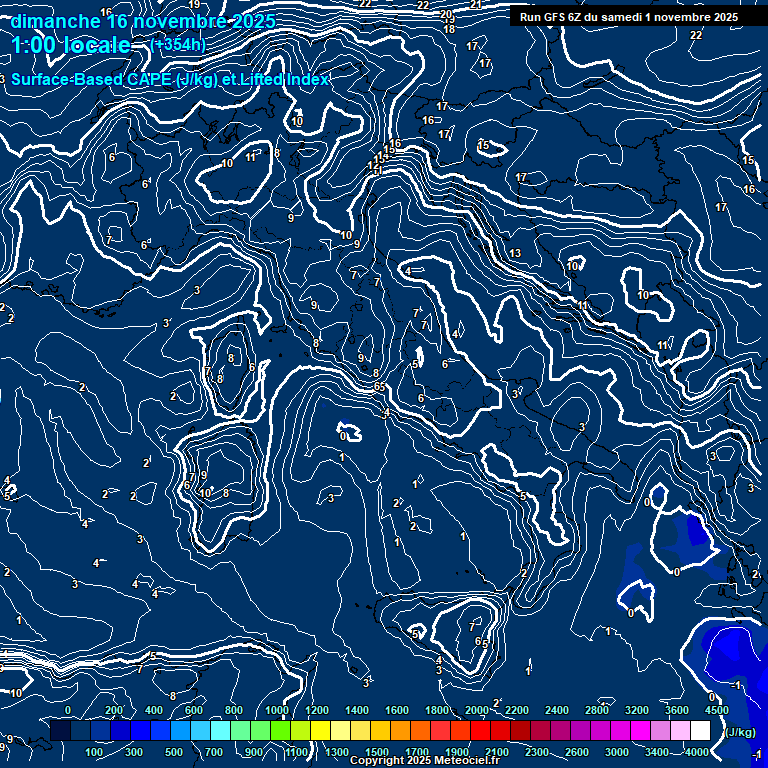Screen dimensions: 768x768
Task: Click the 'Surface-Based CAPE (J/kg) et Lifted Index' title
Action: [x=169, y=79]
